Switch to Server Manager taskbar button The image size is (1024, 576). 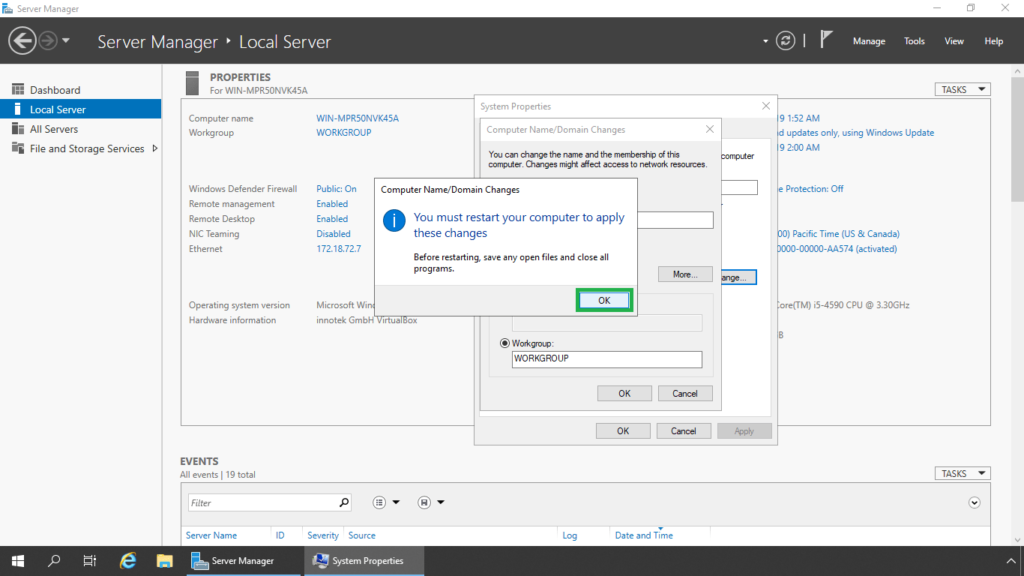[243, 561]
